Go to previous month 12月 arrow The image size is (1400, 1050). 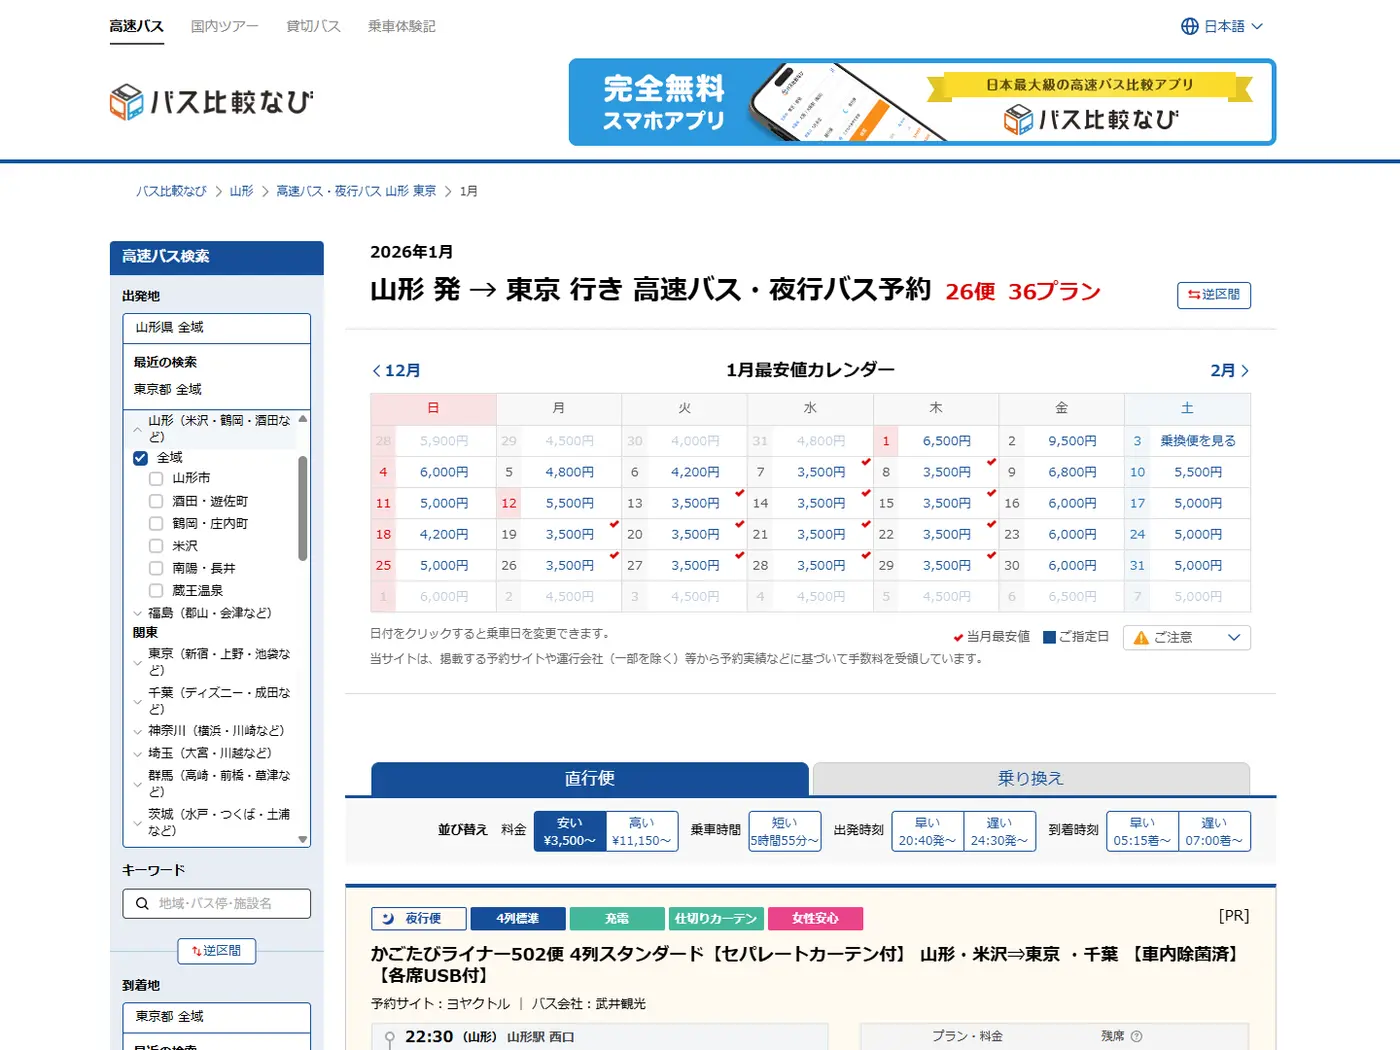(x=377, y=371)
